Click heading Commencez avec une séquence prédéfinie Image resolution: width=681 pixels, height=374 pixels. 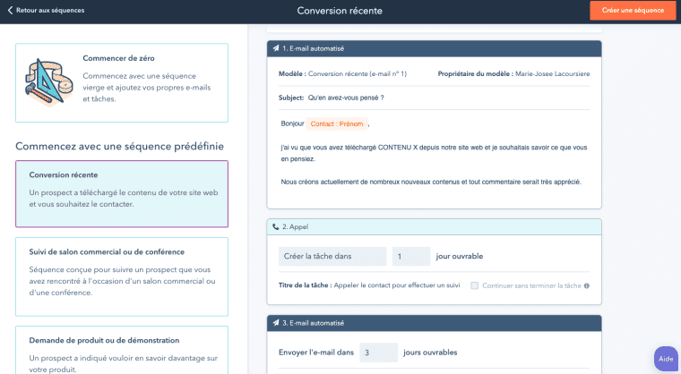[x=120, y=146]
